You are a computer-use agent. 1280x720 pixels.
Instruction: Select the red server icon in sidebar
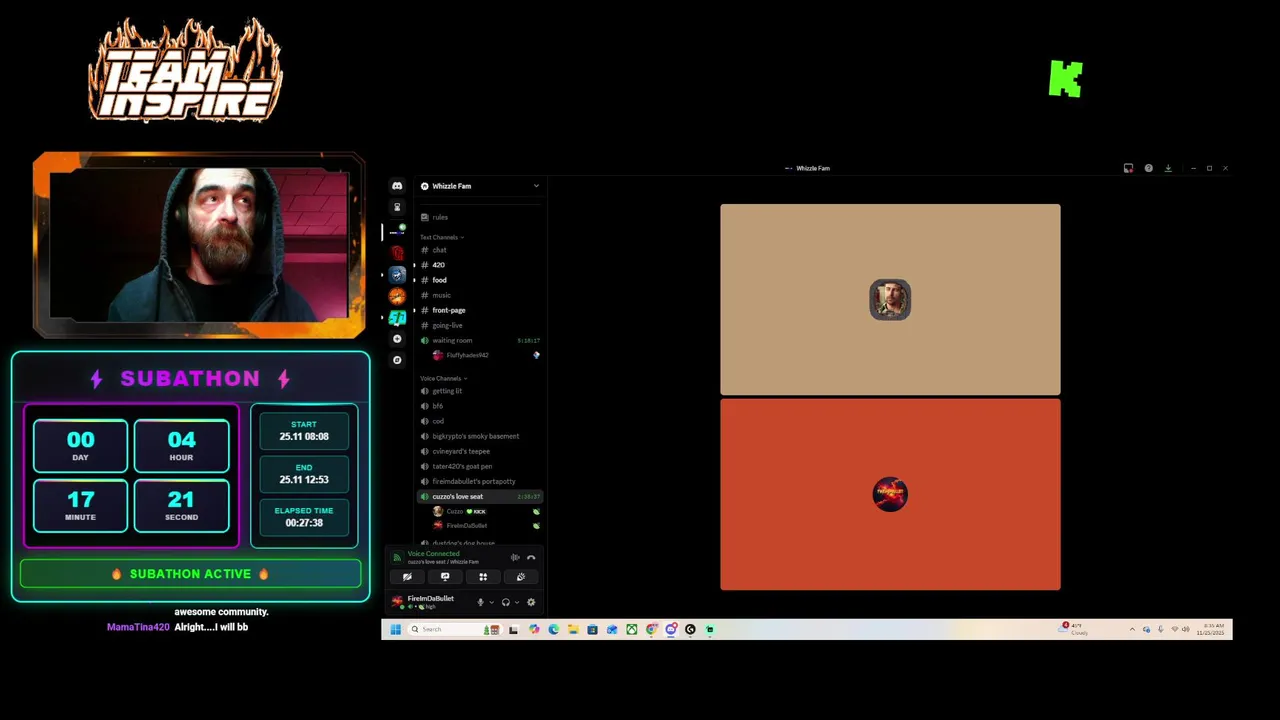point(397,253)
